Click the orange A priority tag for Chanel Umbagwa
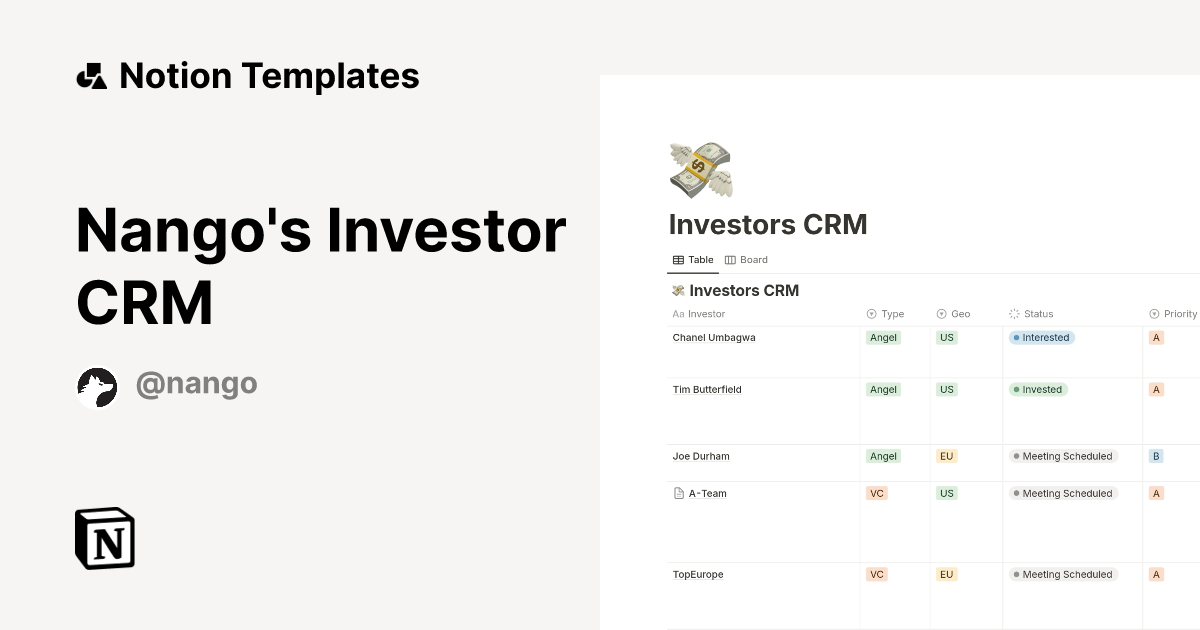This screenshot has width=1200, height=630. pos(1155,337)
